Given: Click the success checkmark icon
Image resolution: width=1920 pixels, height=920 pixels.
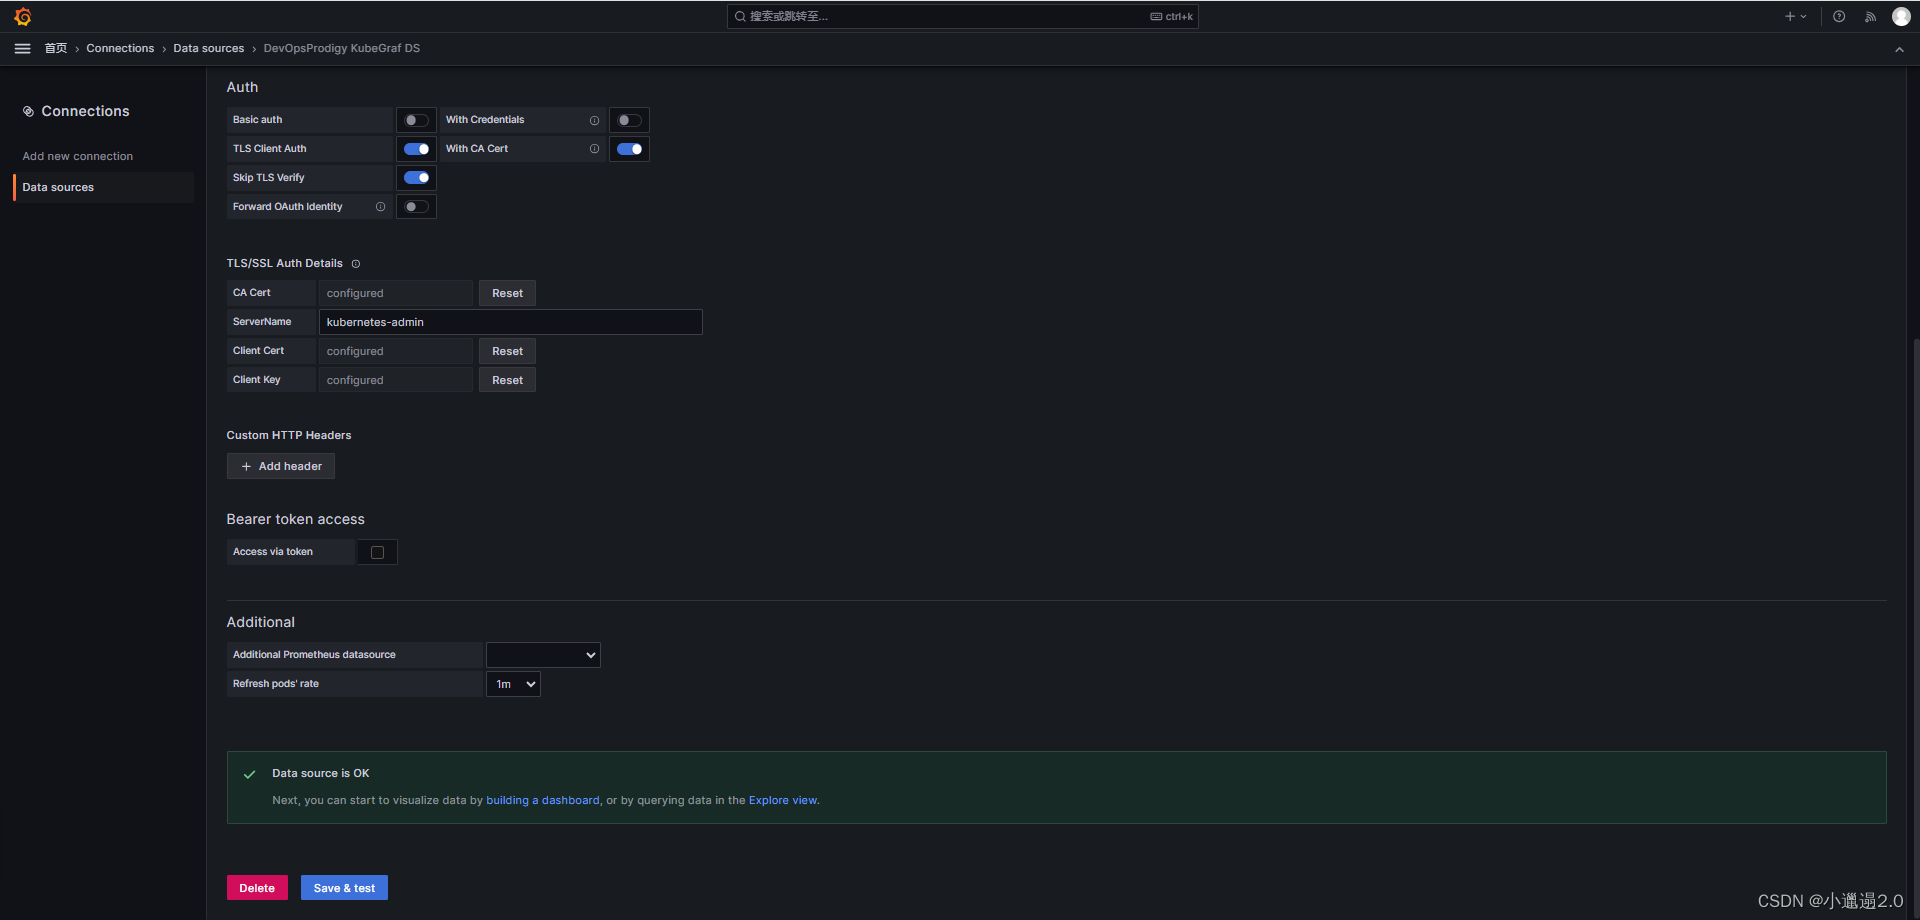Looking at the screenshot, I should tap(249, 774).
